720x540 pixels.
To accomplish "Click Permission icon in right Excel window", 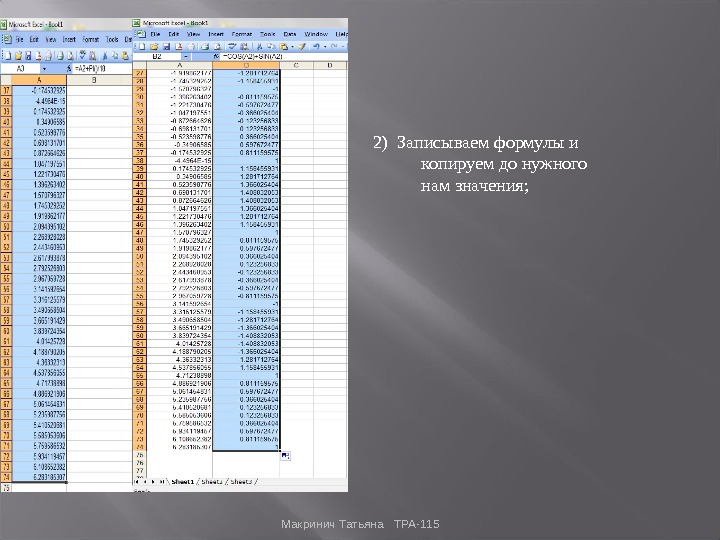I will coord(179,46).
